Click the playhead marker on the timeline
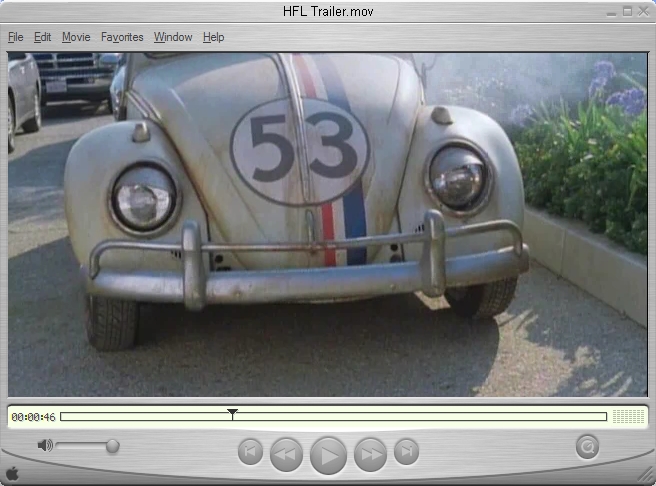The width and height of the screenshot is (656, 486). coord(232,414)
